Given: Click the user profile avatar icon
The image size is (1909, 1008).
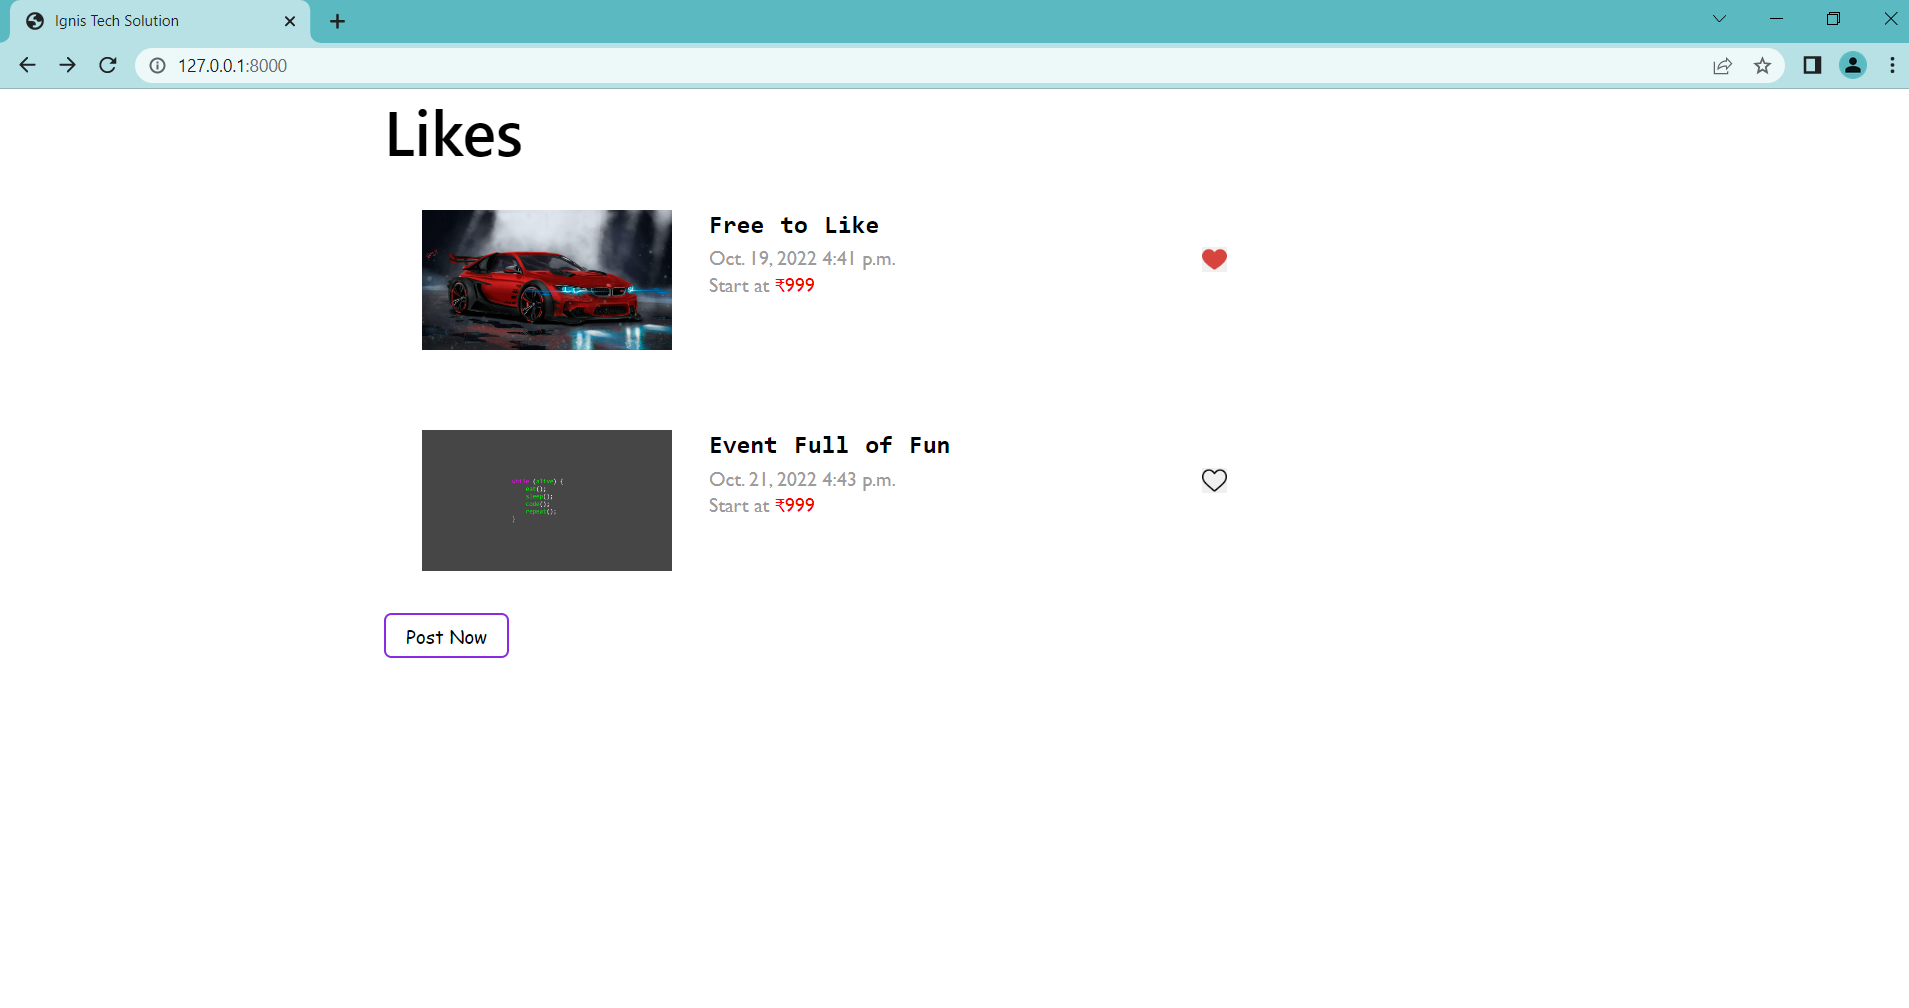Looking at the screenshot, I should point(1853,65).
